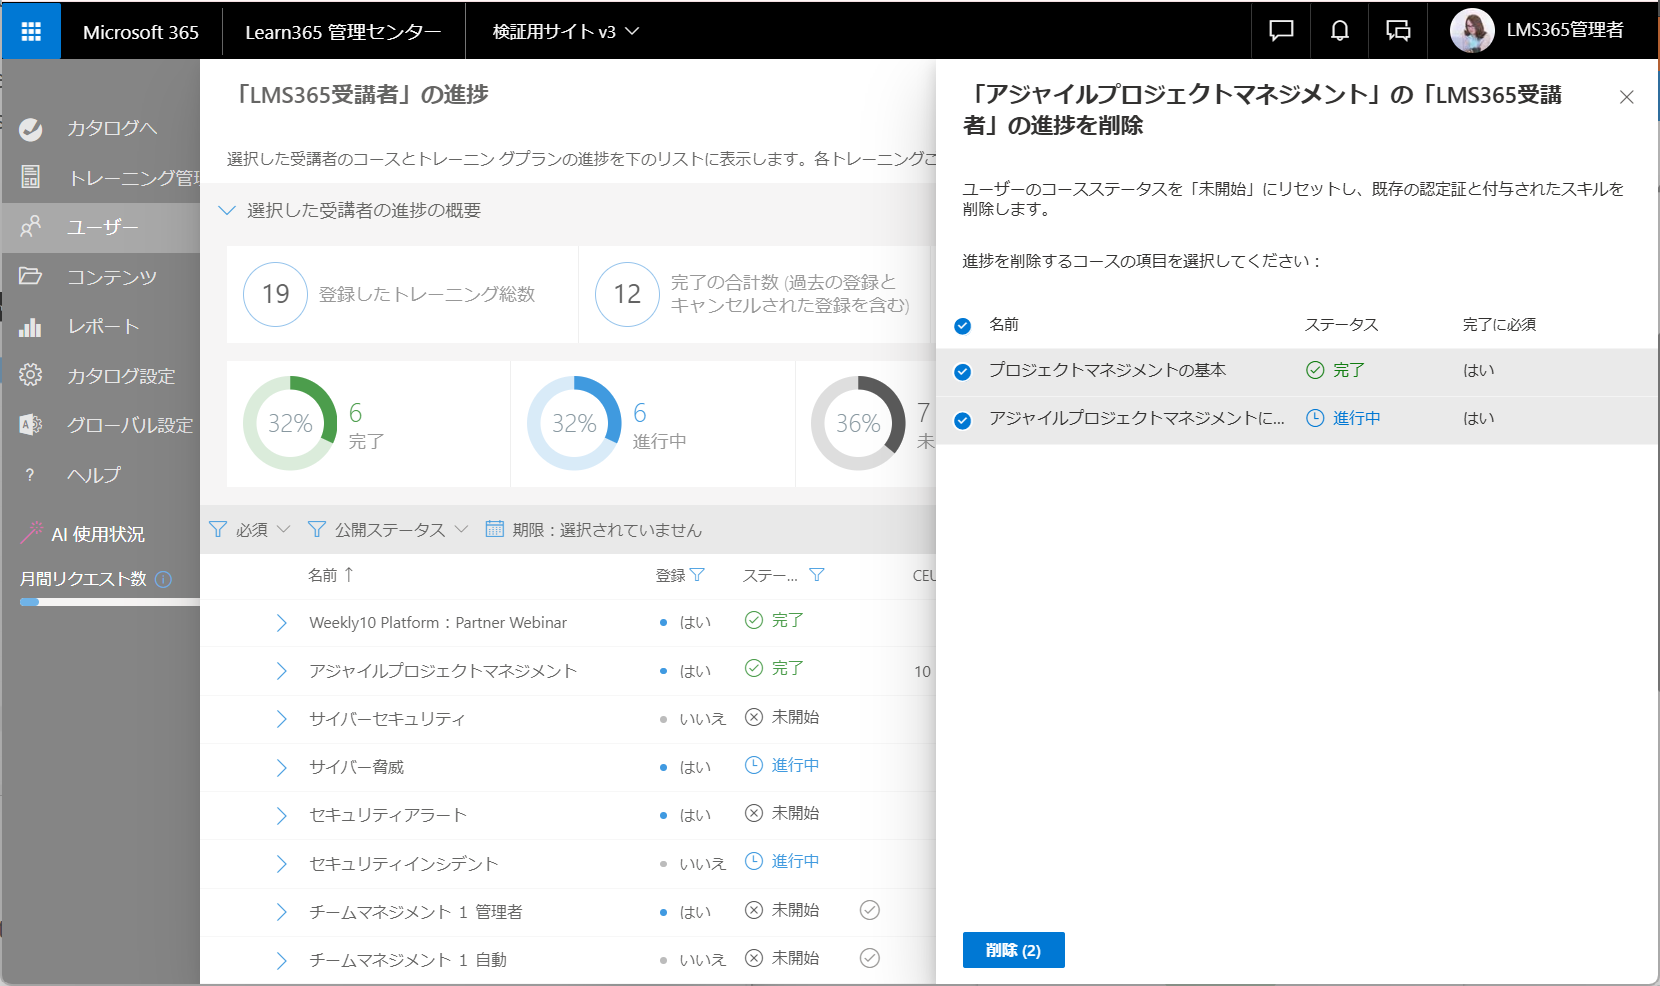Expand the セキュリティインシデント row
The width and height of the screenshot is (1660, 986).
(x=281, y=864)
